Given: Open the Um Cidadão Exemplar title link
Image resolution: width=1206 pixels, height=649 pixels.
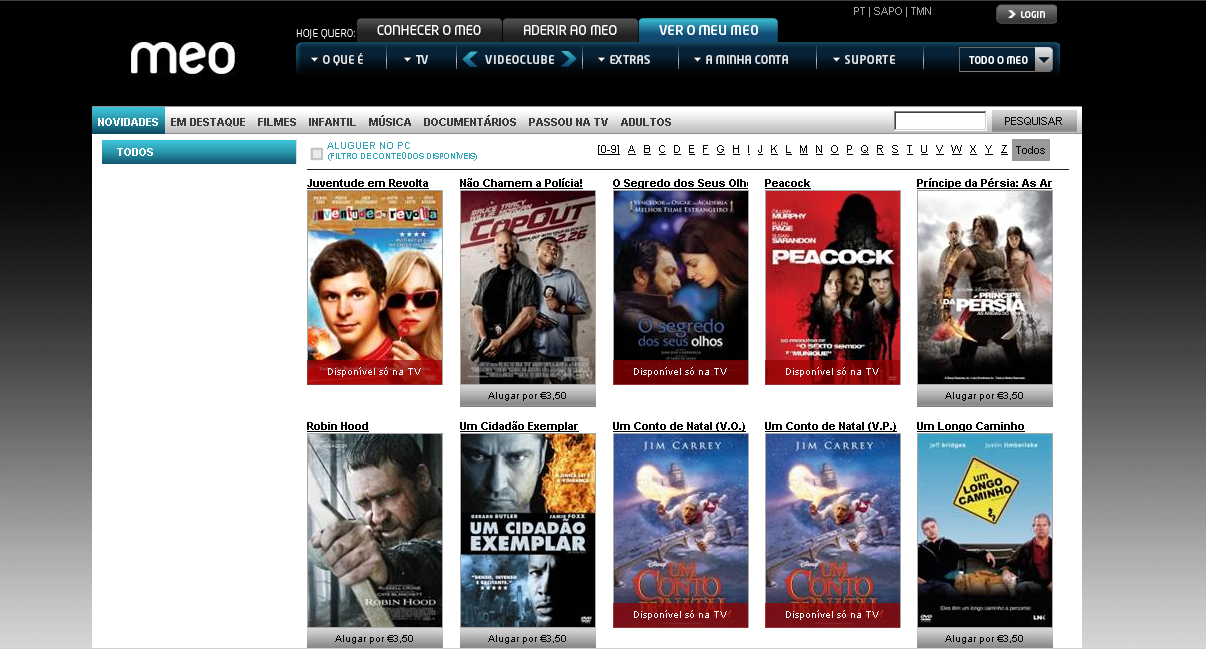Looking at the screenshot, I should pyautogui.click(x=518, y=426).
